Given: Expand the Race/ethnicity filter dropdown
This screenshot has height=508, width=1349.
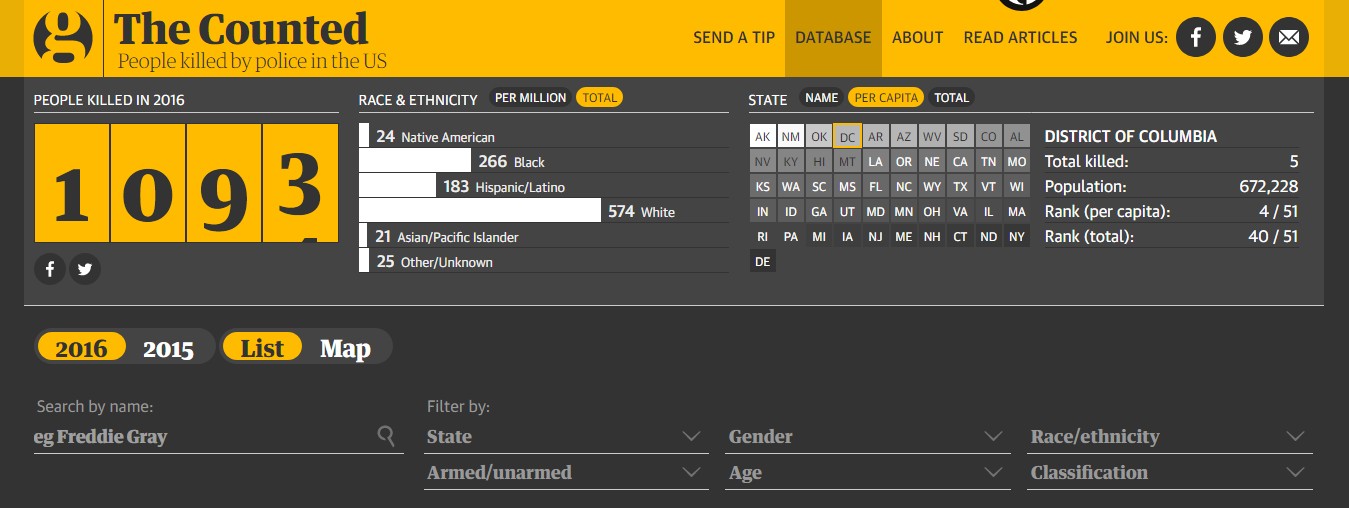Looking at the screenshot, I should coord(1170,437).
